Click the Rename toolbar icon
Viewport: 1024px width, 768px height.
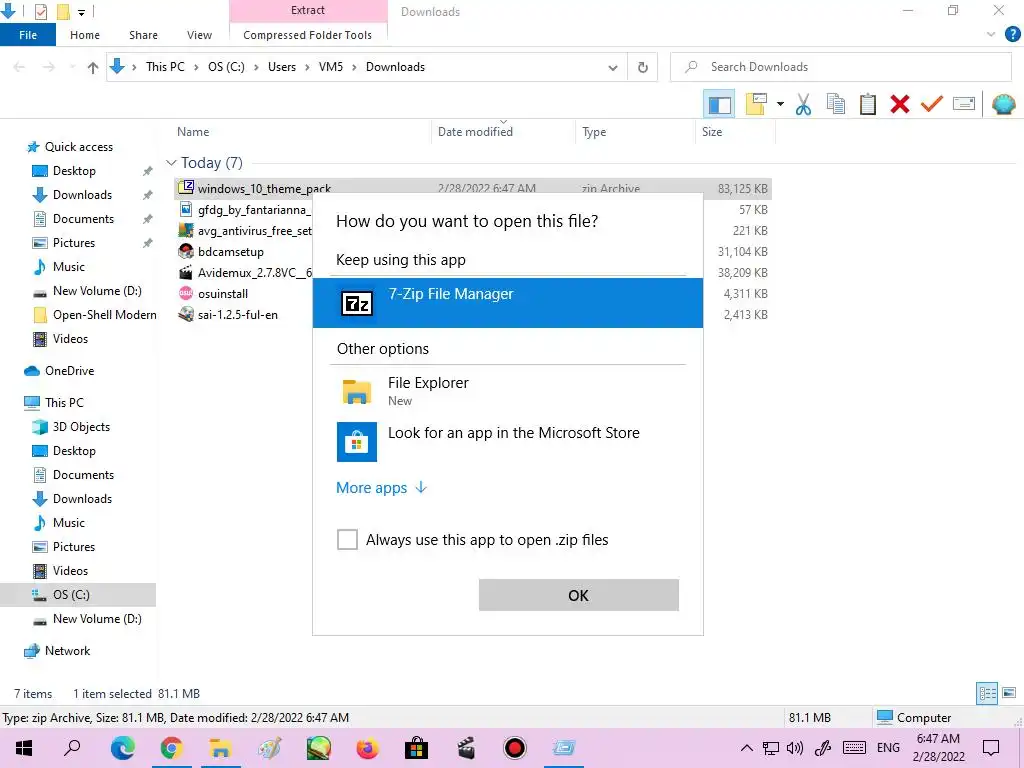tap(964, 104)
